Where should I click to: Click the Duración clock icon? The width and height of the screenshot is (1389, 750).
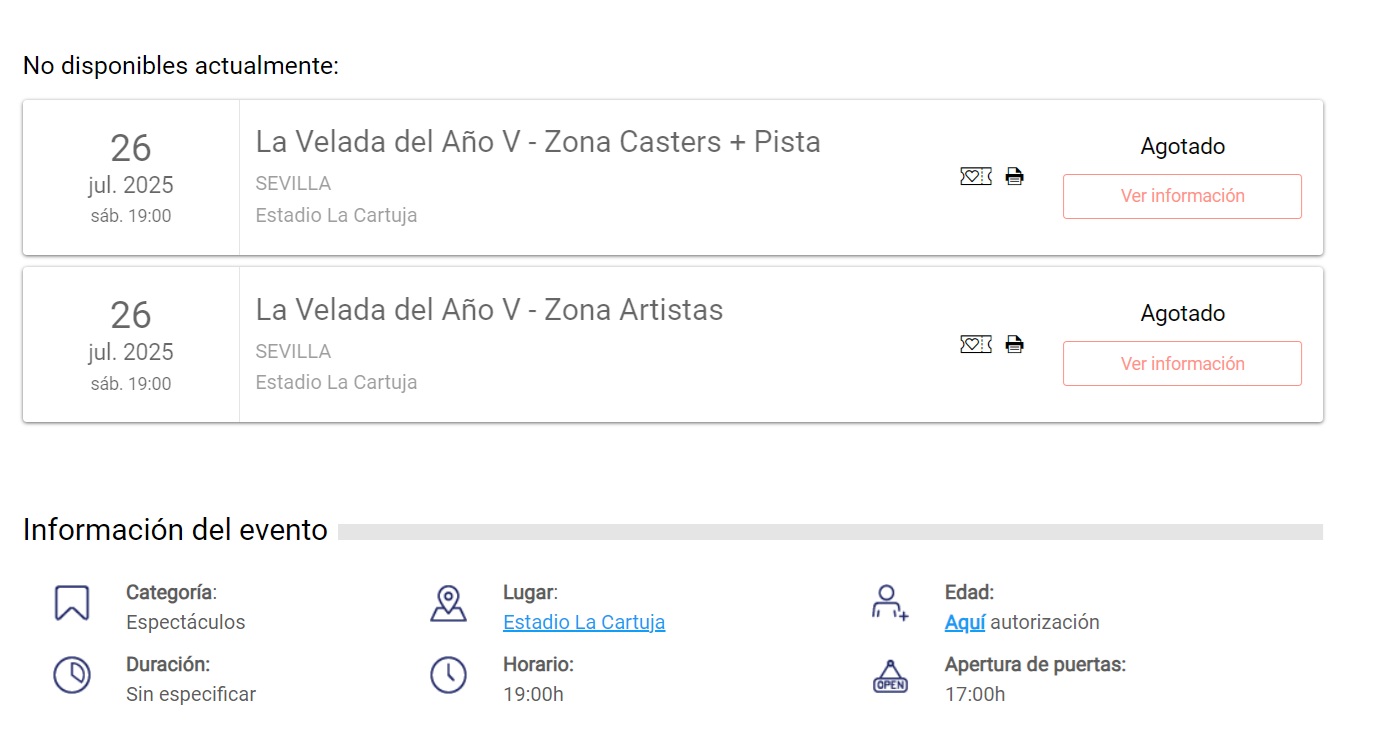(x=72, y=675)
